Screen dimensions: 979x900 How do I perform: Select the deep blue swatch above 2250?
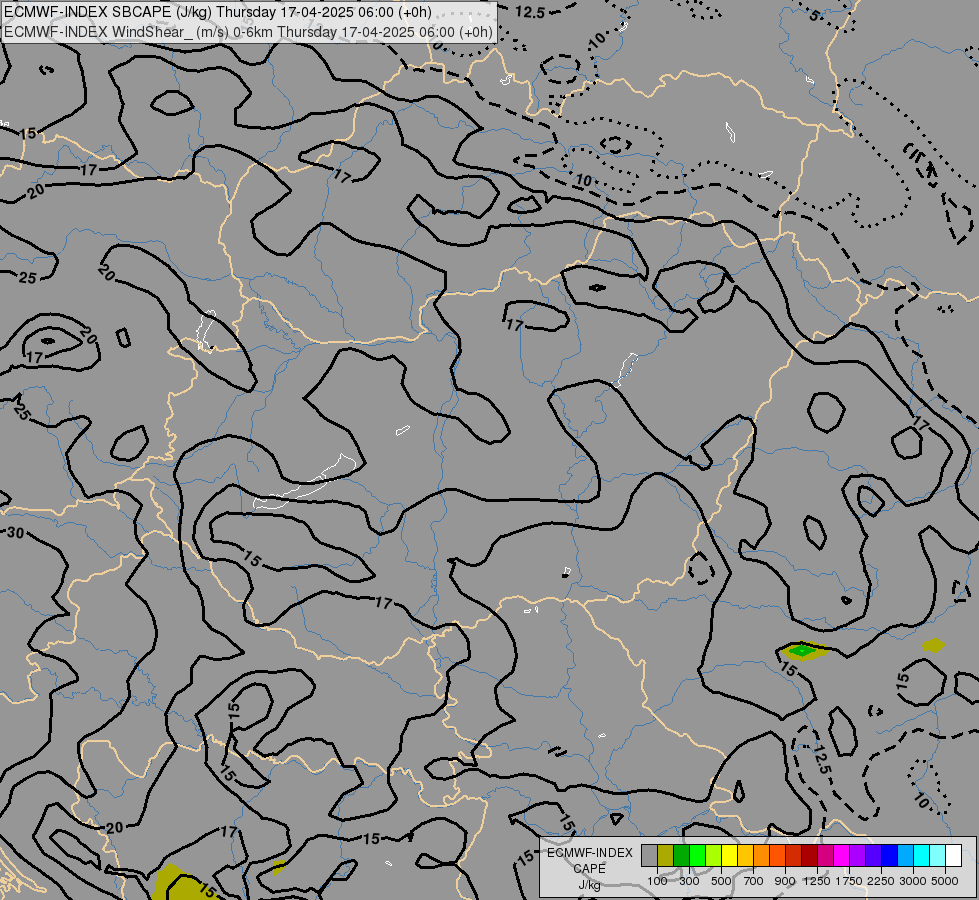coord(889,855)
